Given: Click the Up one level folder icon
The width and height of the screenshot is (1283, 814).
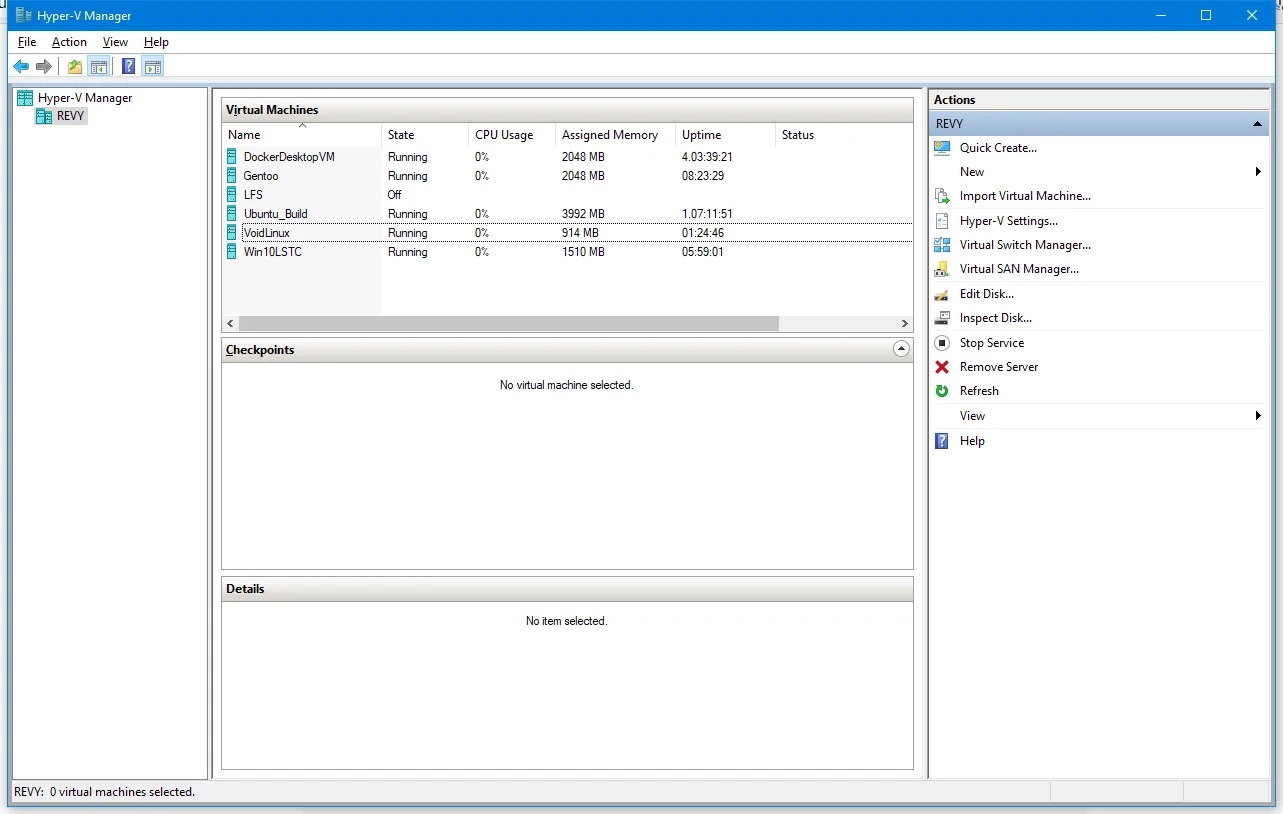Looking at the screenshot, I should pyautogui.click(x=75, y=67).
